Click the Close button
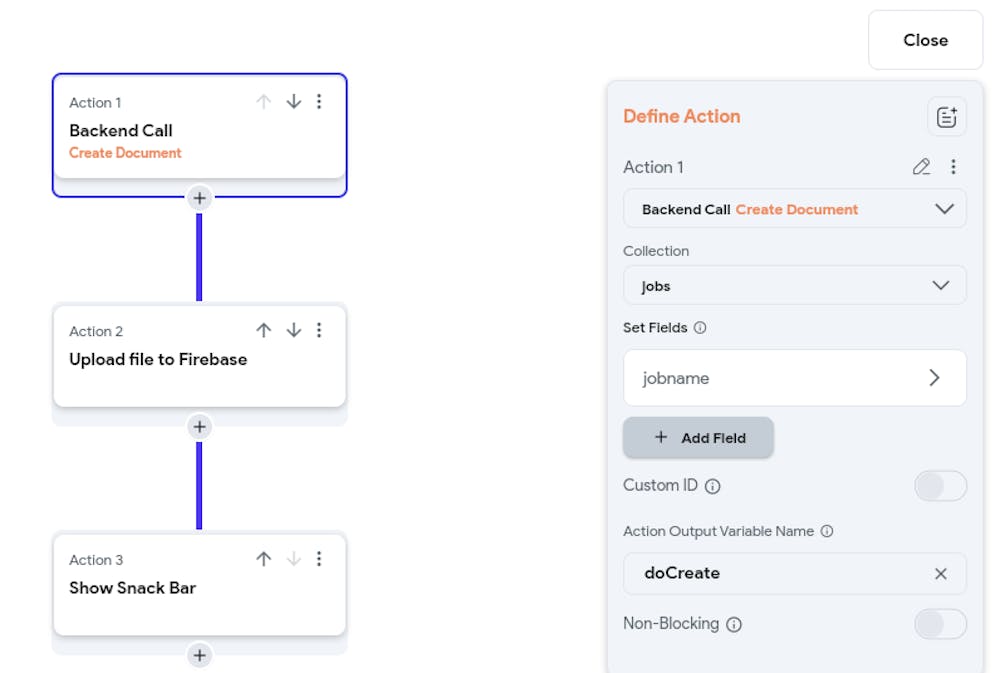 click(925, 40)
